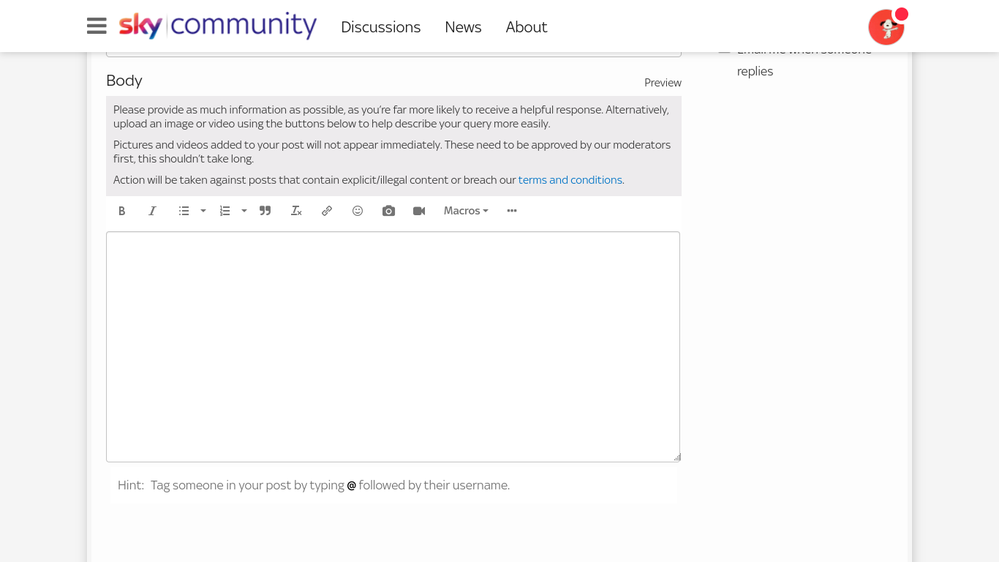Viewport: 999px width, 562px height.
Task: Insert a bulleted list
Action: [x=184, y=211]
